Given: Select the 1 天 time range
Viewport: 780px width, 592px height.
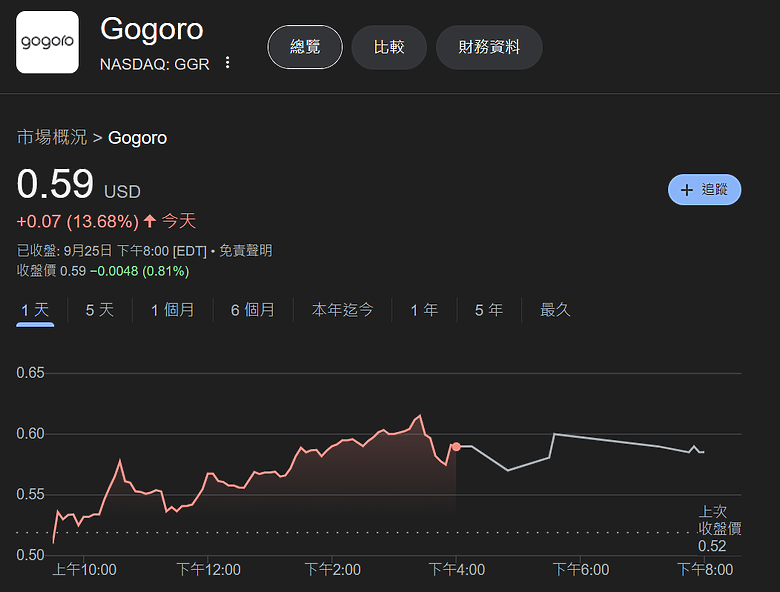Looking at the screenshot, I should (35, 310).
